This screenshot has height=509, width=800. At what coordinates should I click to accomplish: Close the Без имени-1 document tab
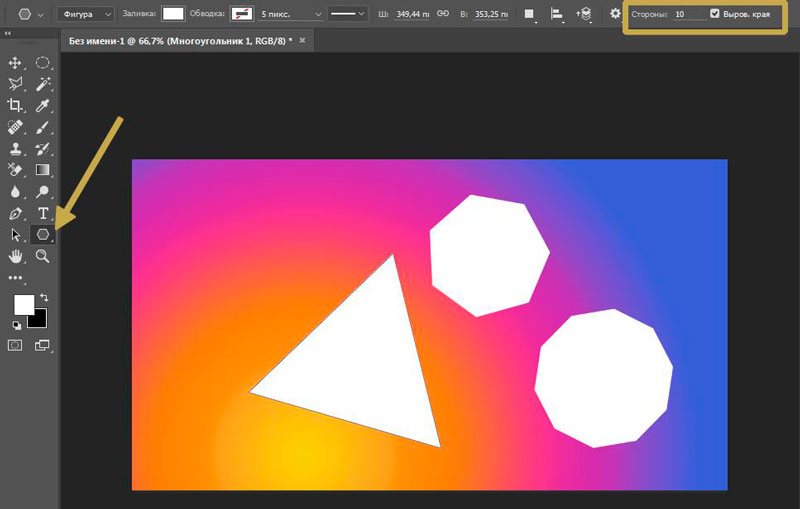(302, 40)
